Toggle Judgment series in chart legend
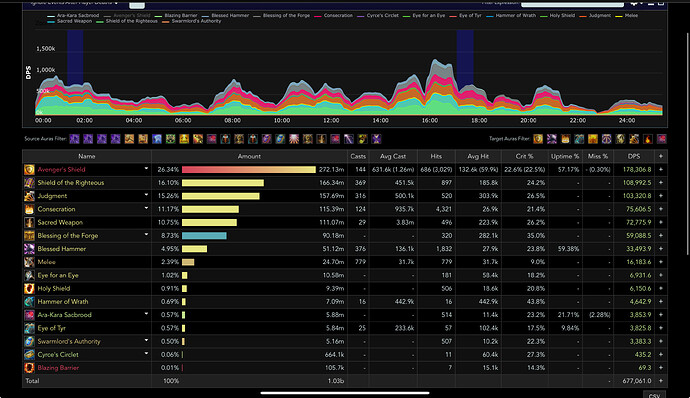Viewport: 690px width, 398px height. click(595, 15)
